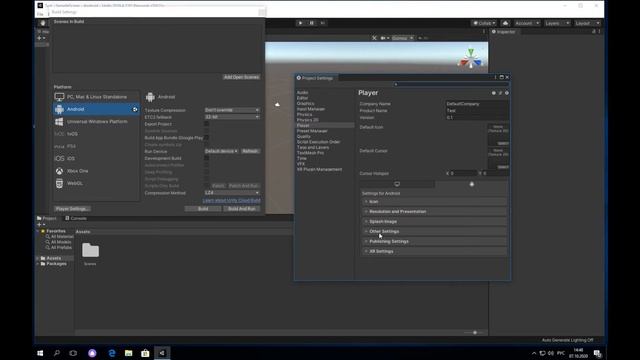Click the Build button
The width and height of the screenshot is (640, 360).
(x=203, y=209)
